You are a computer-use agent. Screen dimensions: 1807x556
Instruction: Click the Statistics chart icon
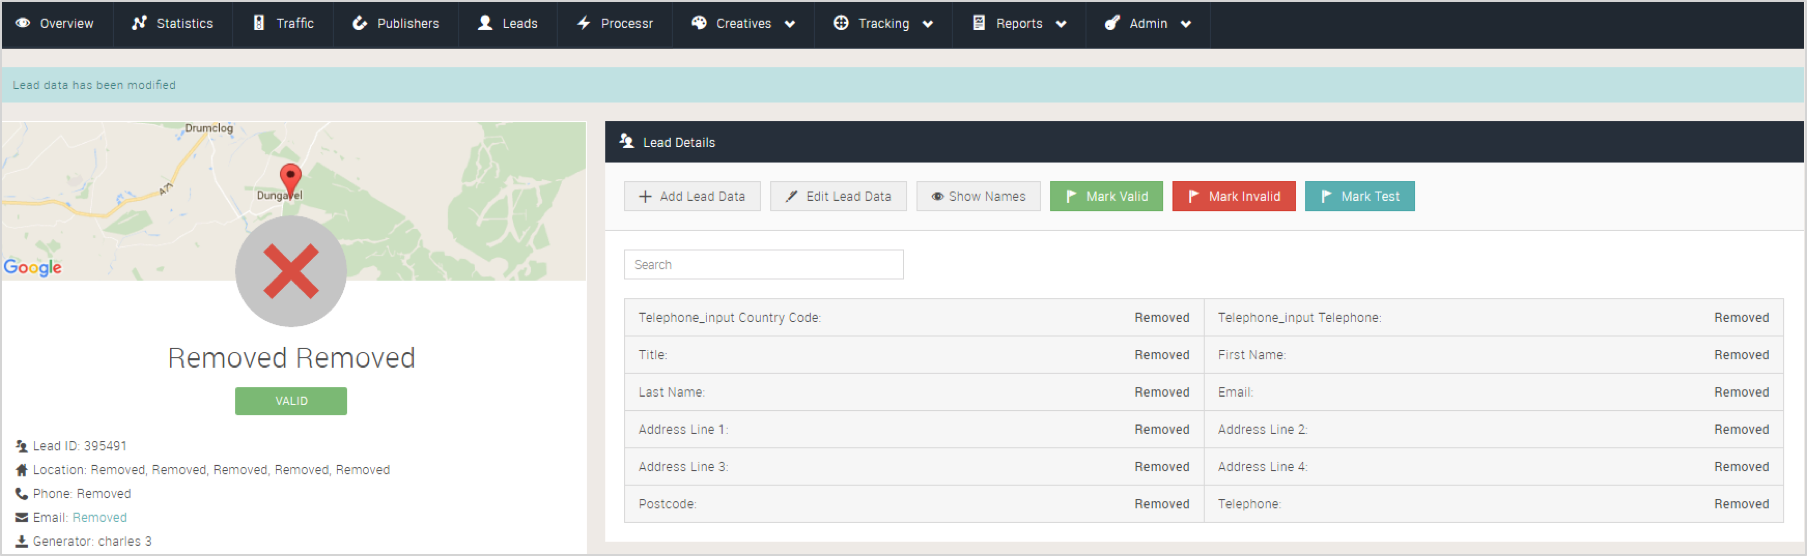tap(140, 23)
